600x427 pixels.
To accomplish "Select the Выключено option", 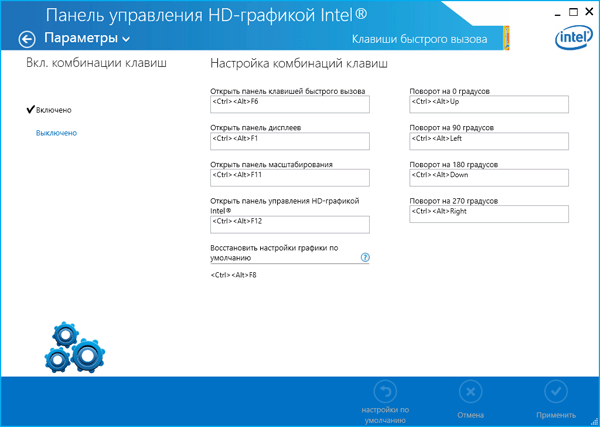I will pyautogui.click(x=56, y=133).
